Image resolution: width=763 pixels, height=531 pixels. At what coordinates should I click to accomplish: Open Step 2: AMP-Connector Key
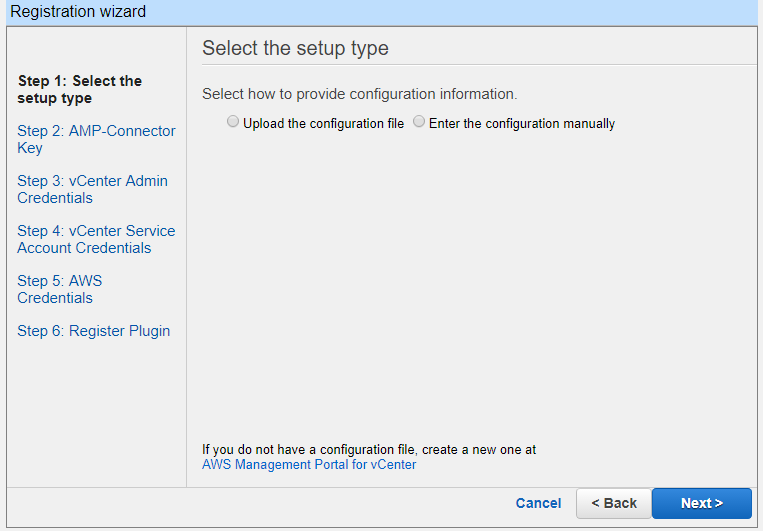tap(96, 139)
